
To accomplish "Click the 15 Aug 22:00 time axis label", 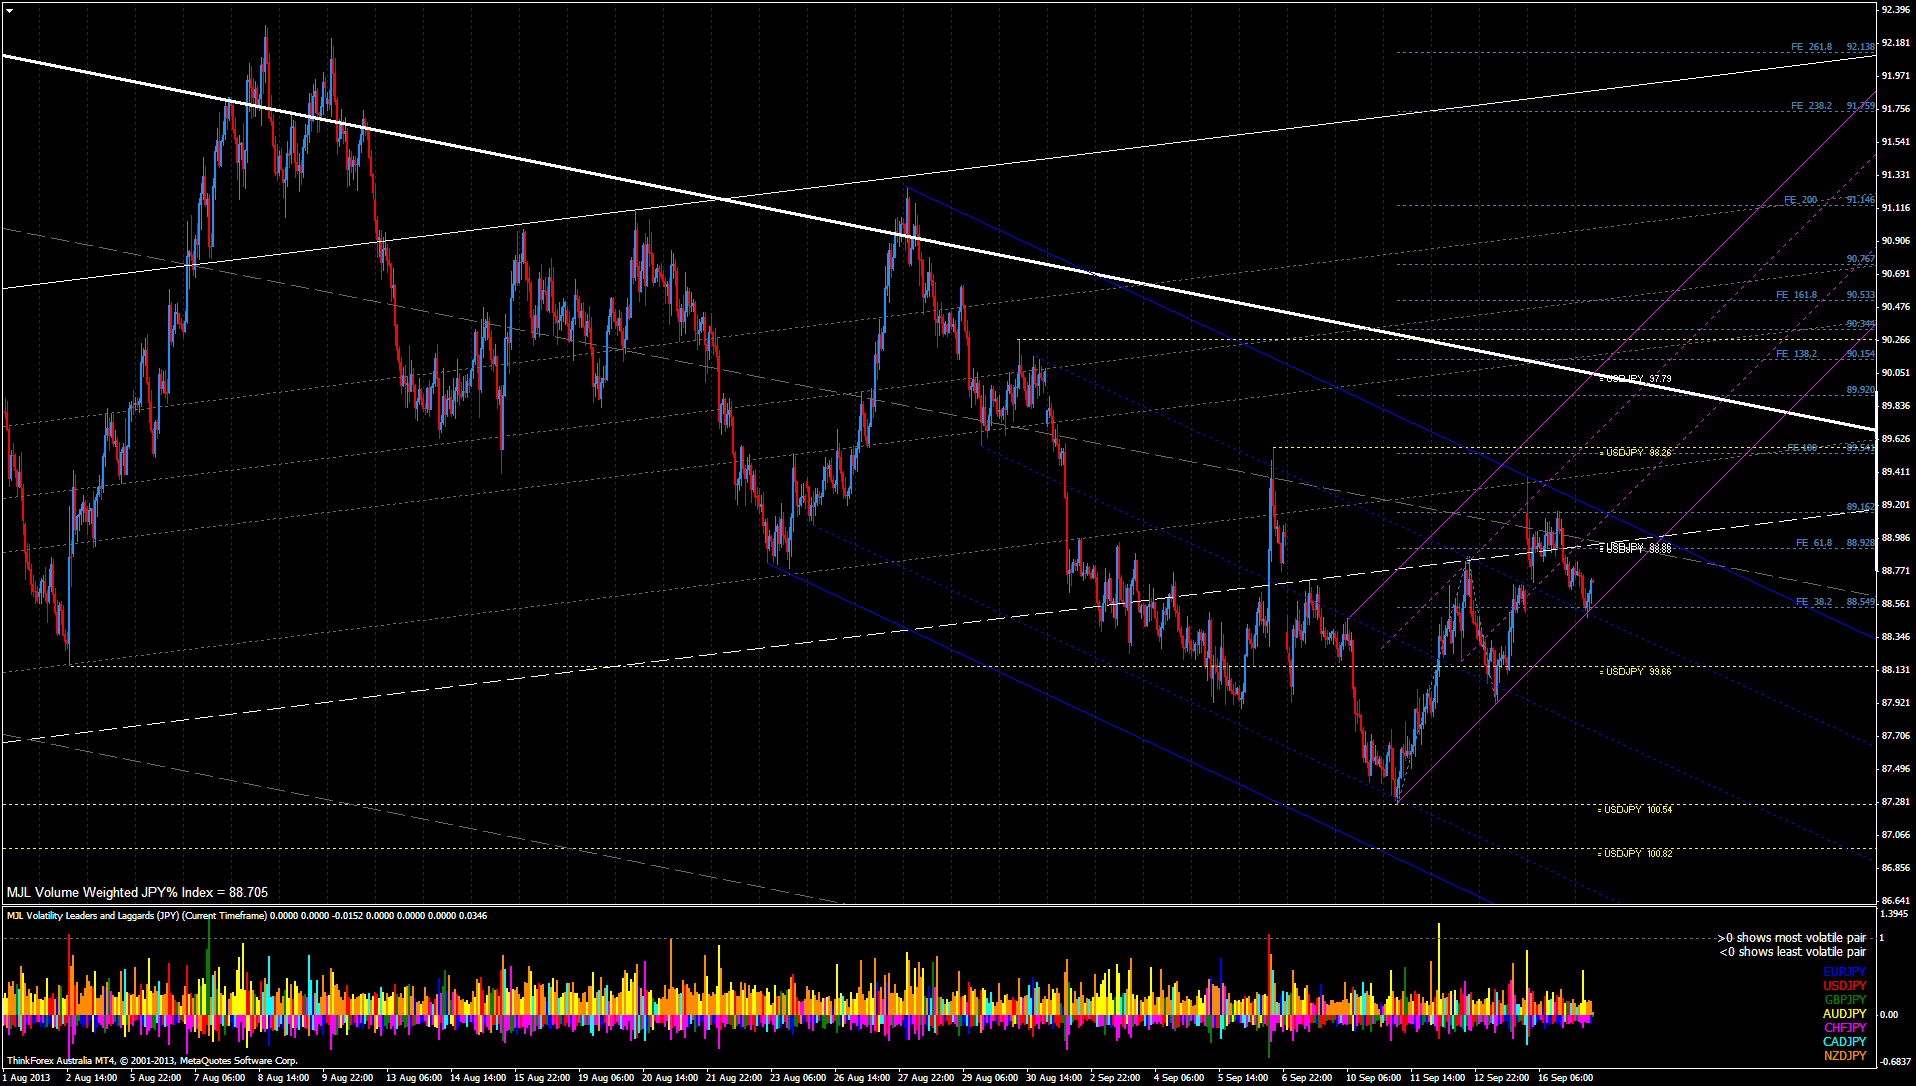I will pyautogui.click(x=542, y=1078).
